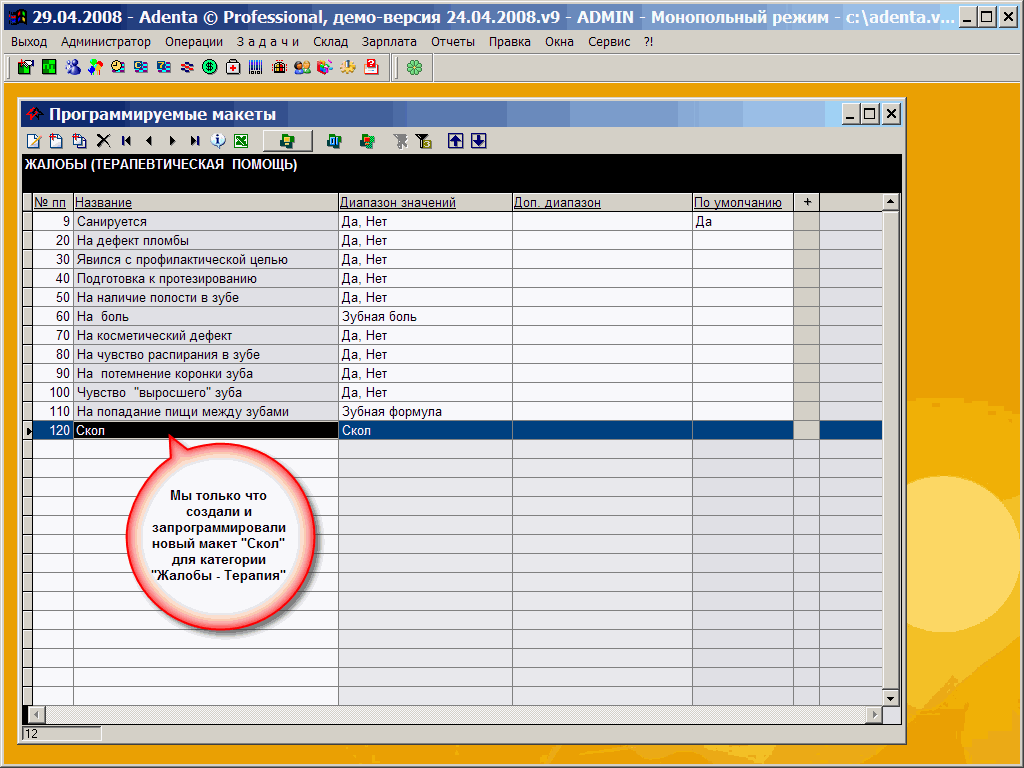Click the plus column header button
Image resolution: width=1024 pixels, height=768 pixels.
pyautogui.click(x=807, y=202)
